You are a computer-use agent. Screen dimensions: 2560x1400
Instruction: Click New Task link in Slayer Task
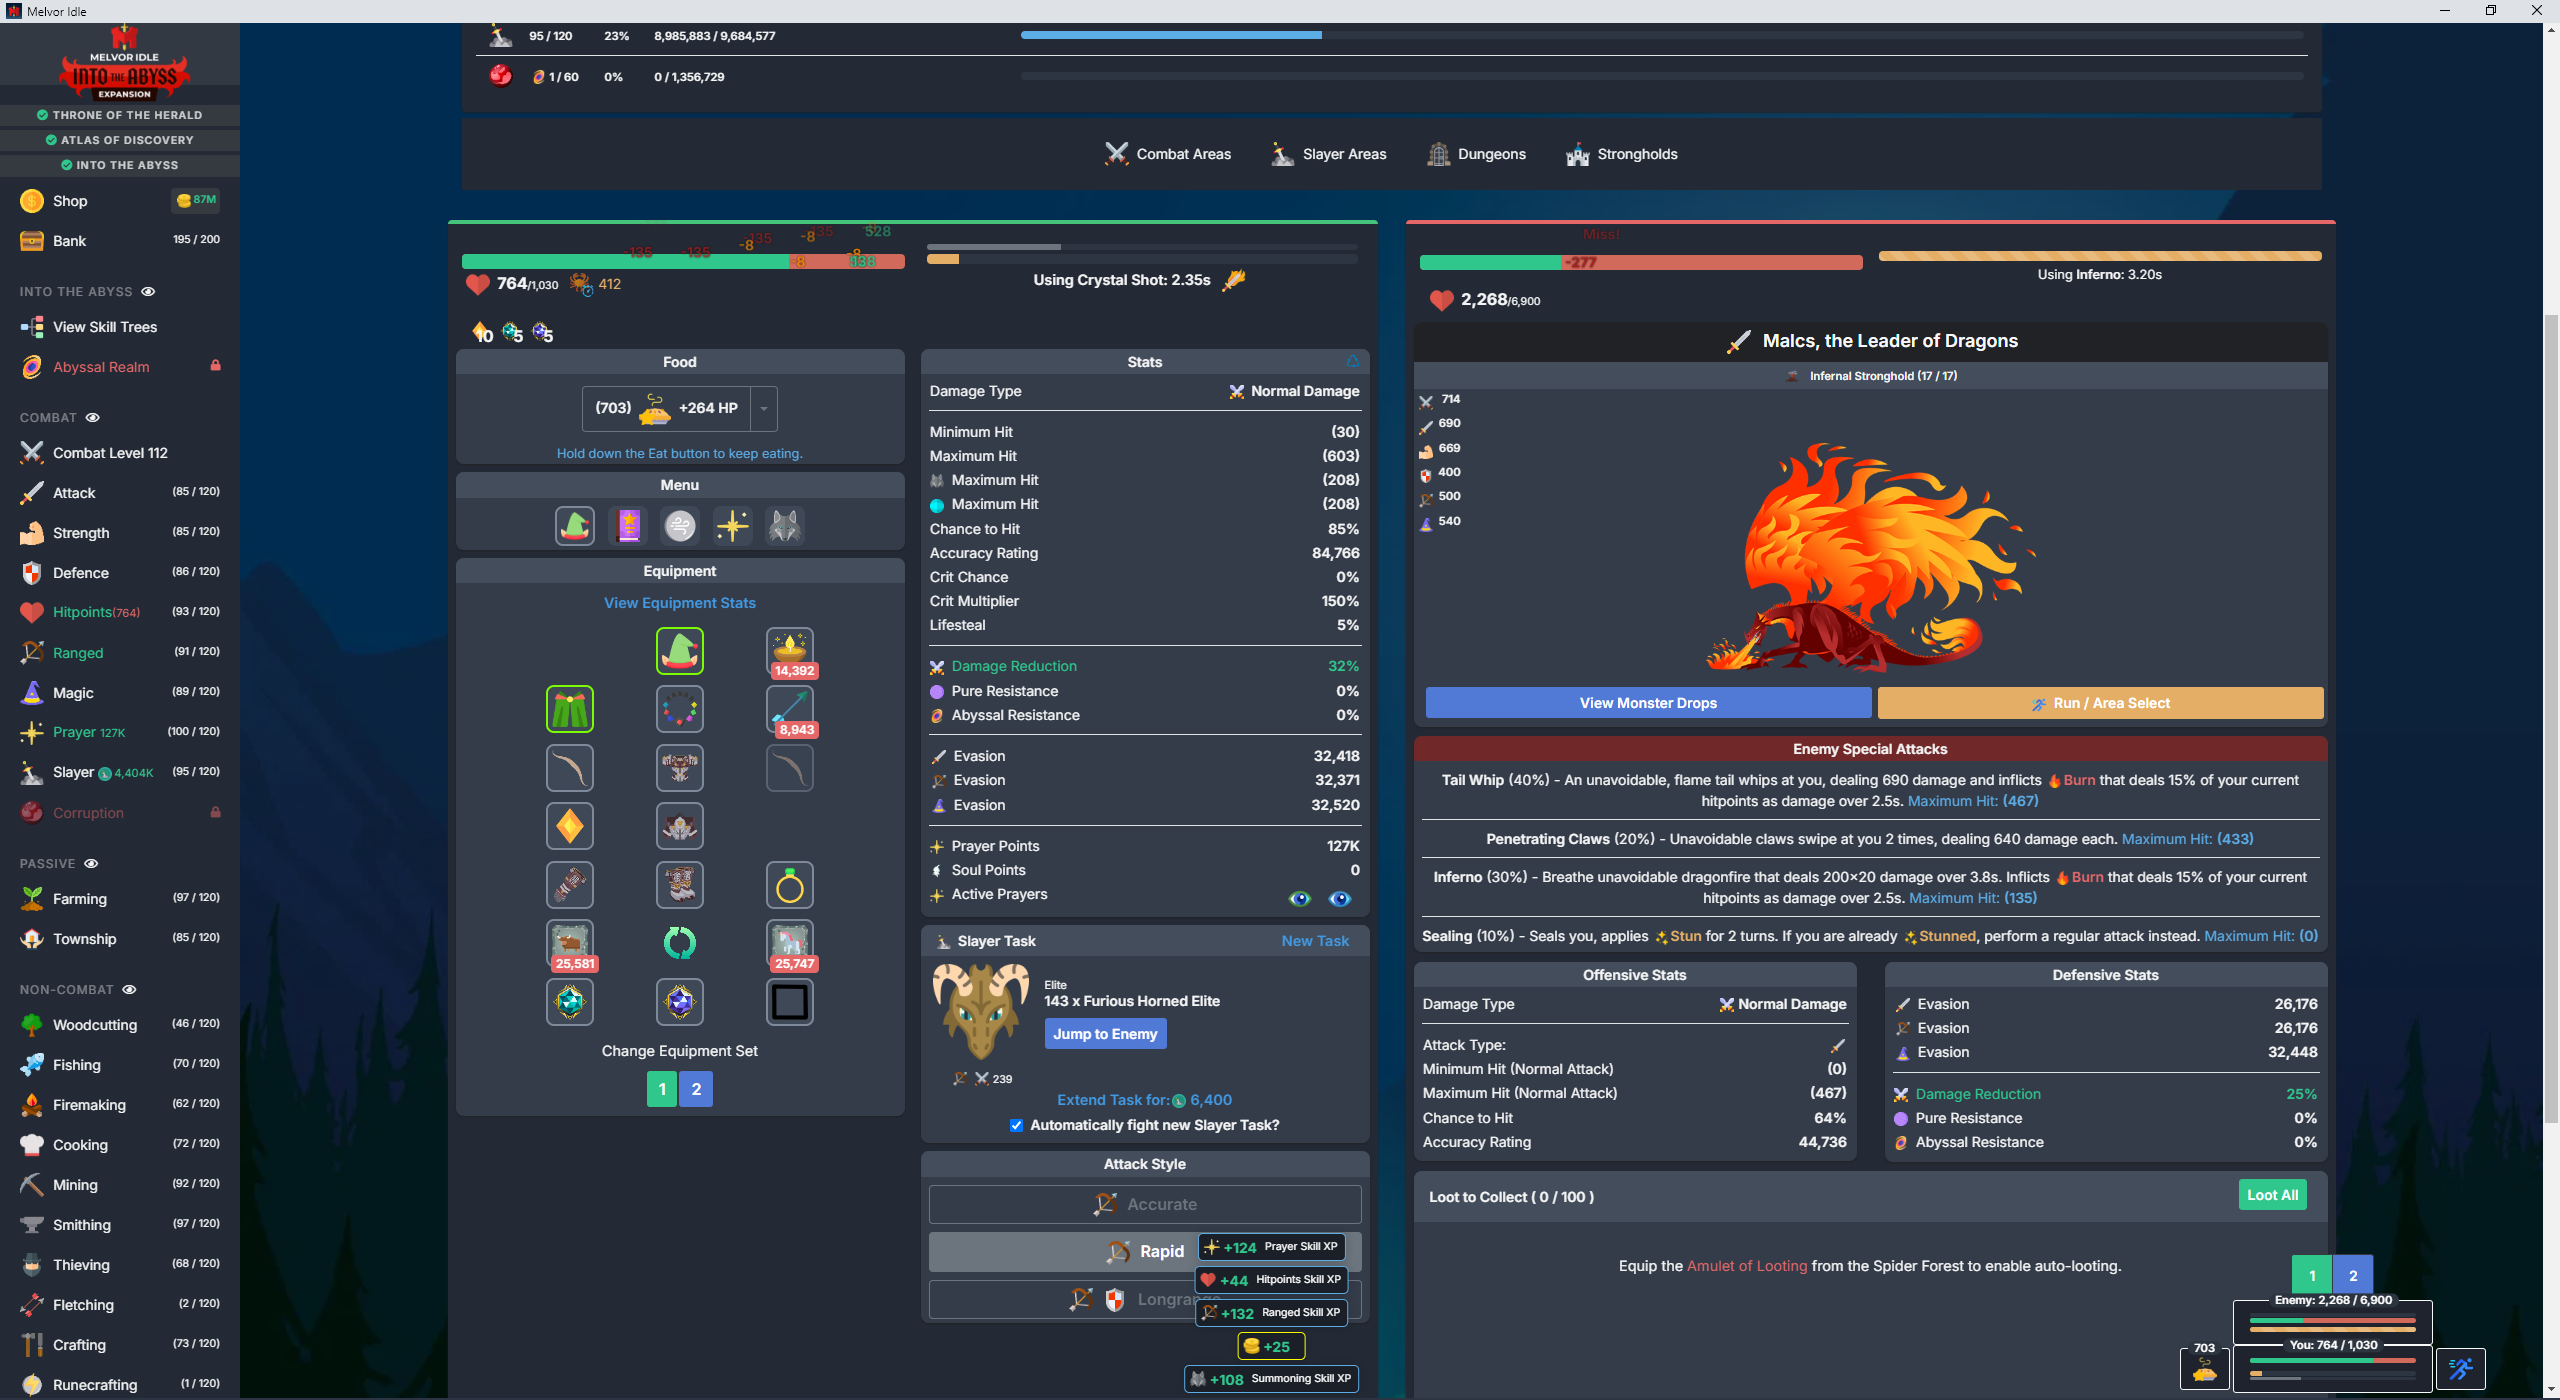click(1315, 941)
